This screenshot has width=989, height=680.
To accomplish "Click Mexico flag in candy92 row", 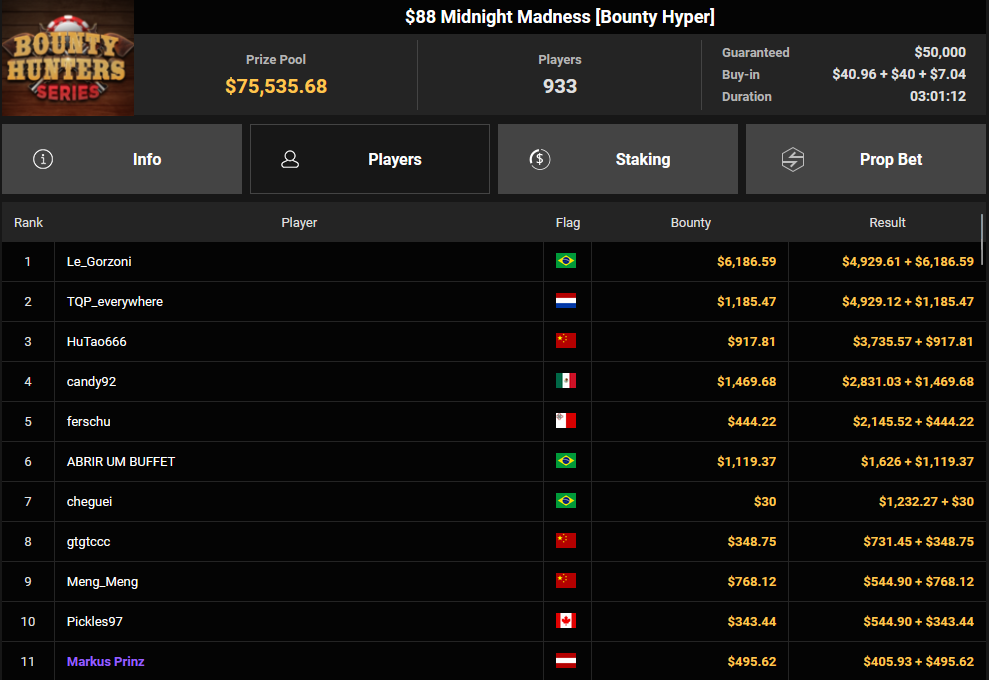I will click(566, 381).
